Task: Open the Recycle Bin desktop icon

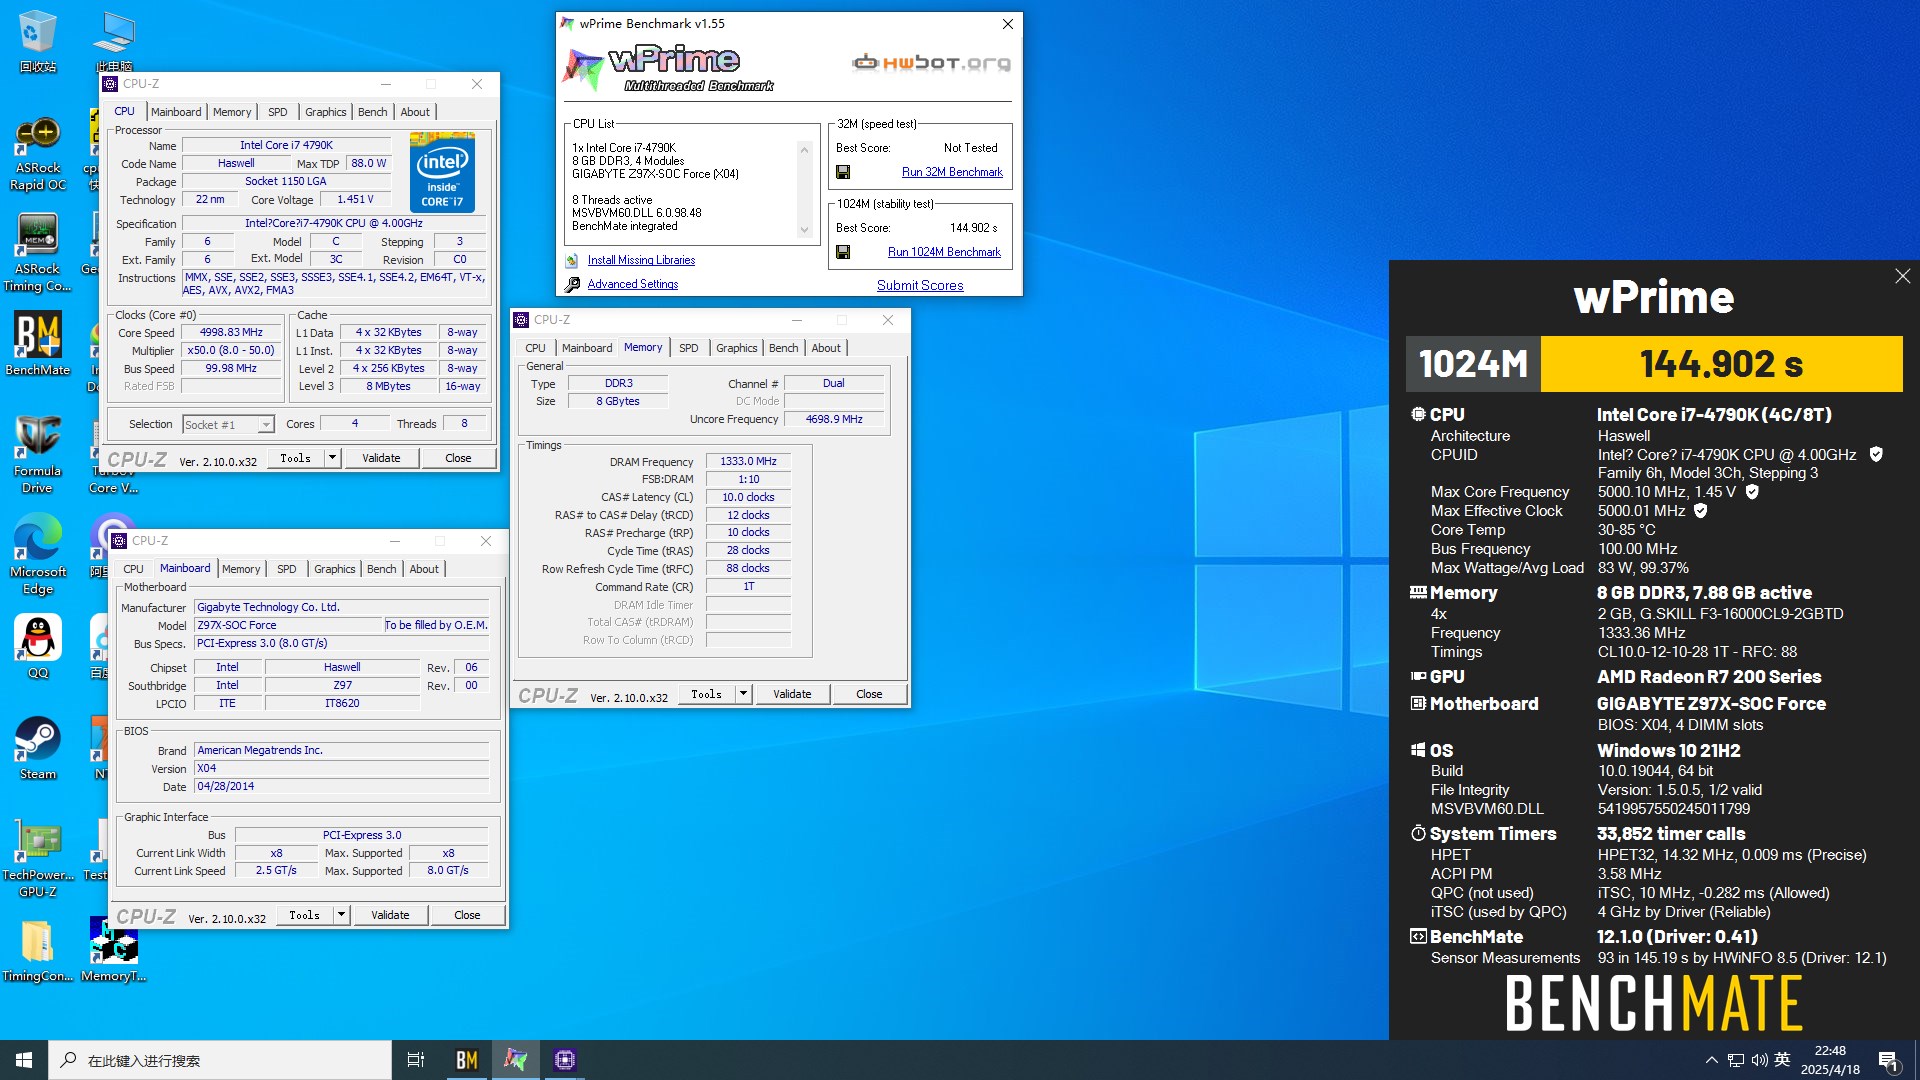Action: tap(37, 42)
